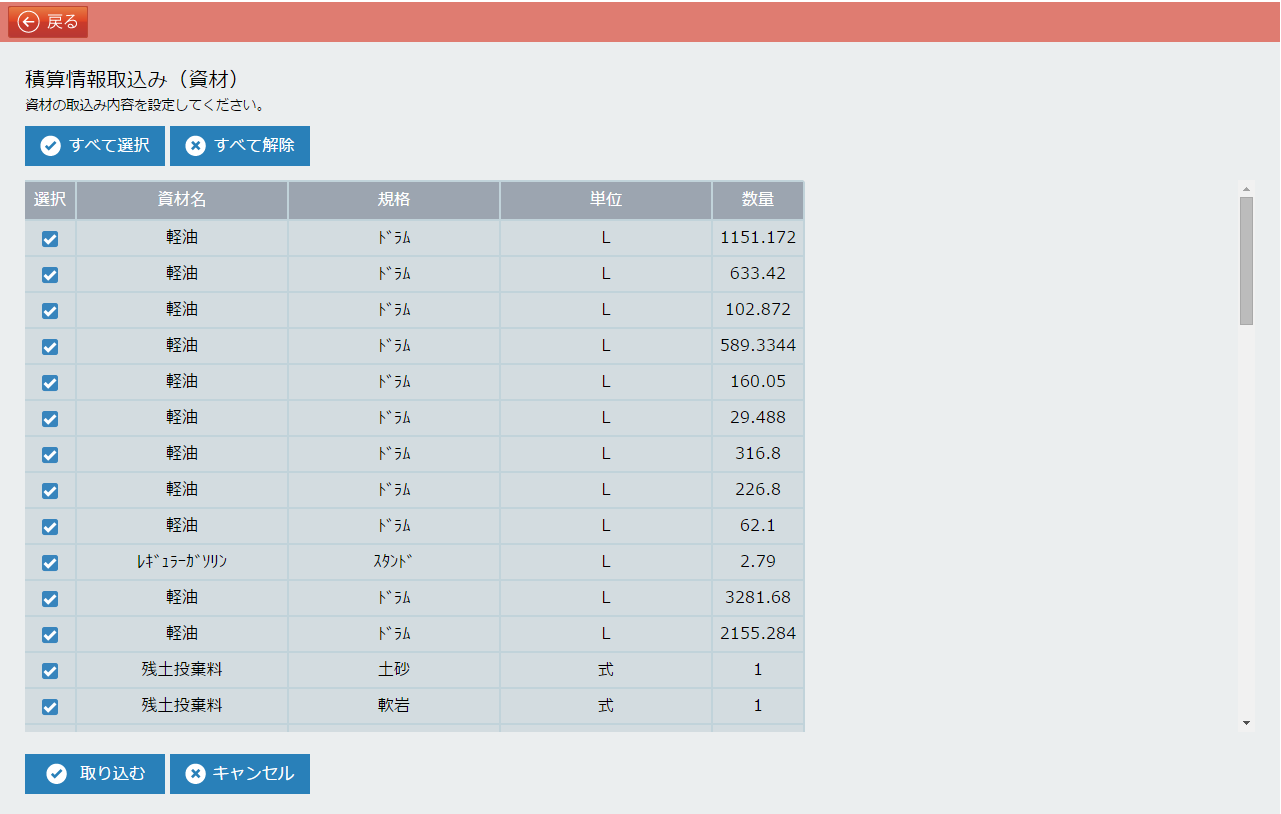Click the すべて選択 button

point(95,146)
